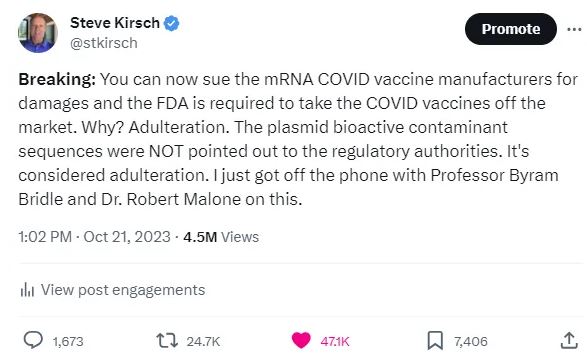587x361 pixels.
Task: Open the three-dot more options menu
Action: pos(574,29)
